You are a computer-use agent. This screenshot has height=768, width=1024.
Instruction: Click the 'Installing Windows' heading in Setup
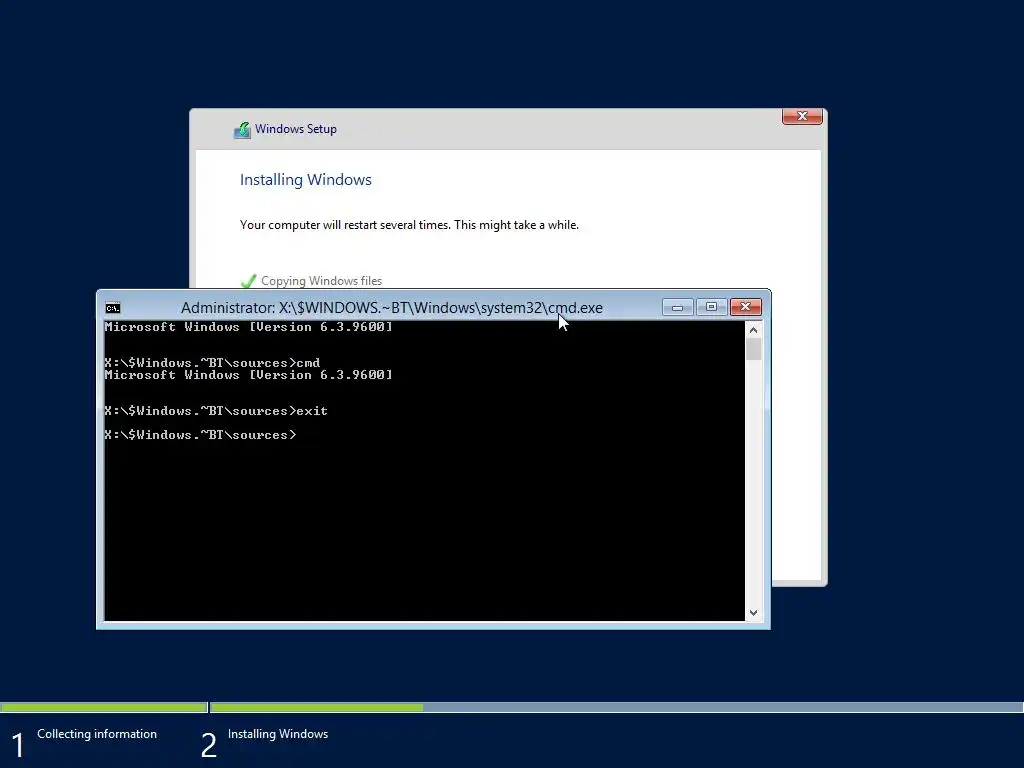tap(306, 180)
